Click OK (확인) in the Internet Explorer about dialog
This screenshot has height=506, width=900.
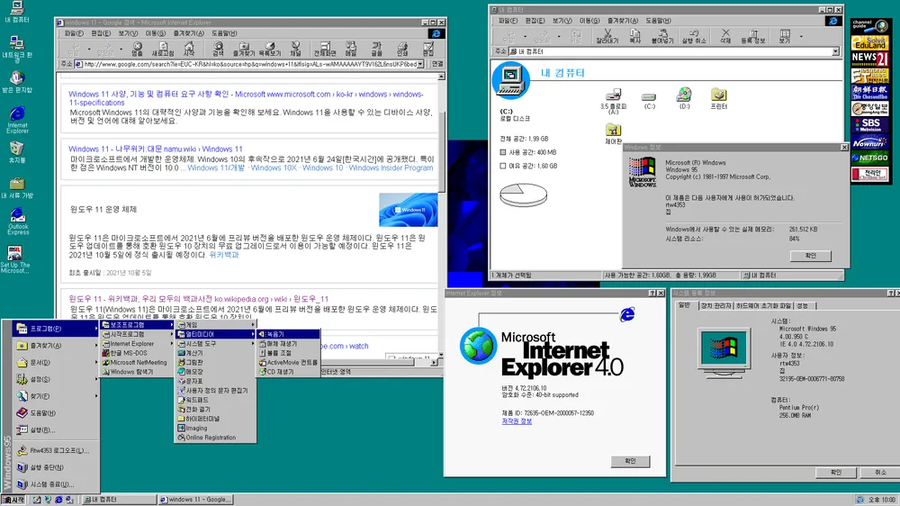(x=630, y=461)
